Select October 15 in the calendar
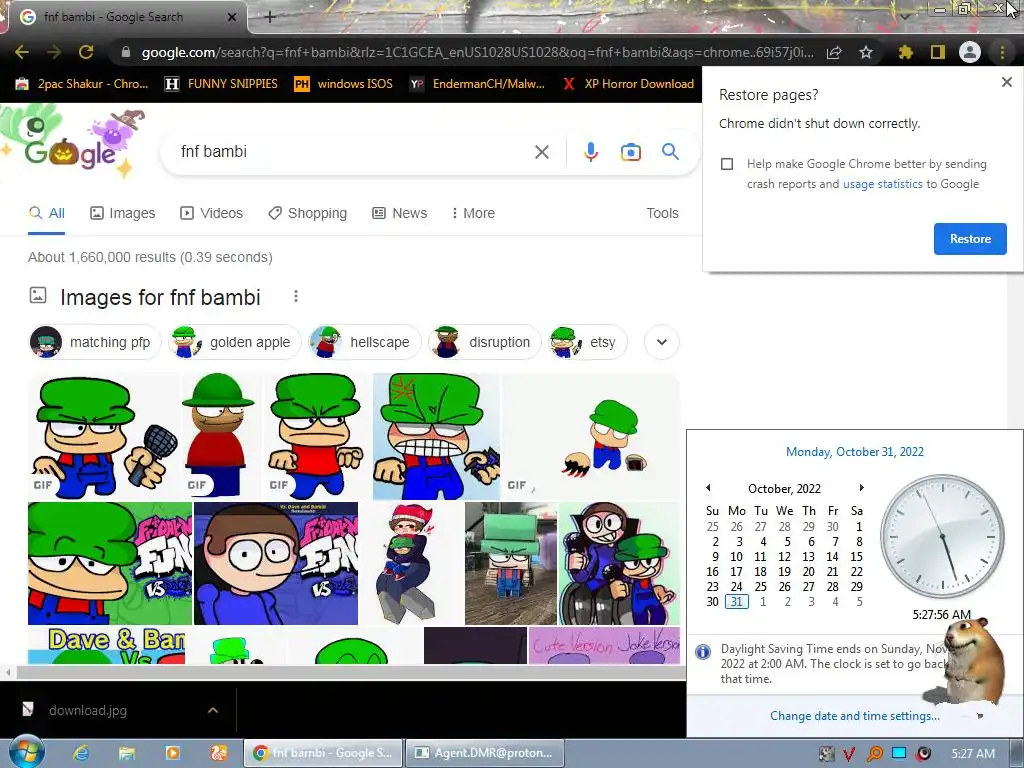This screenshot has width=1024, height=768. [856, 556]
